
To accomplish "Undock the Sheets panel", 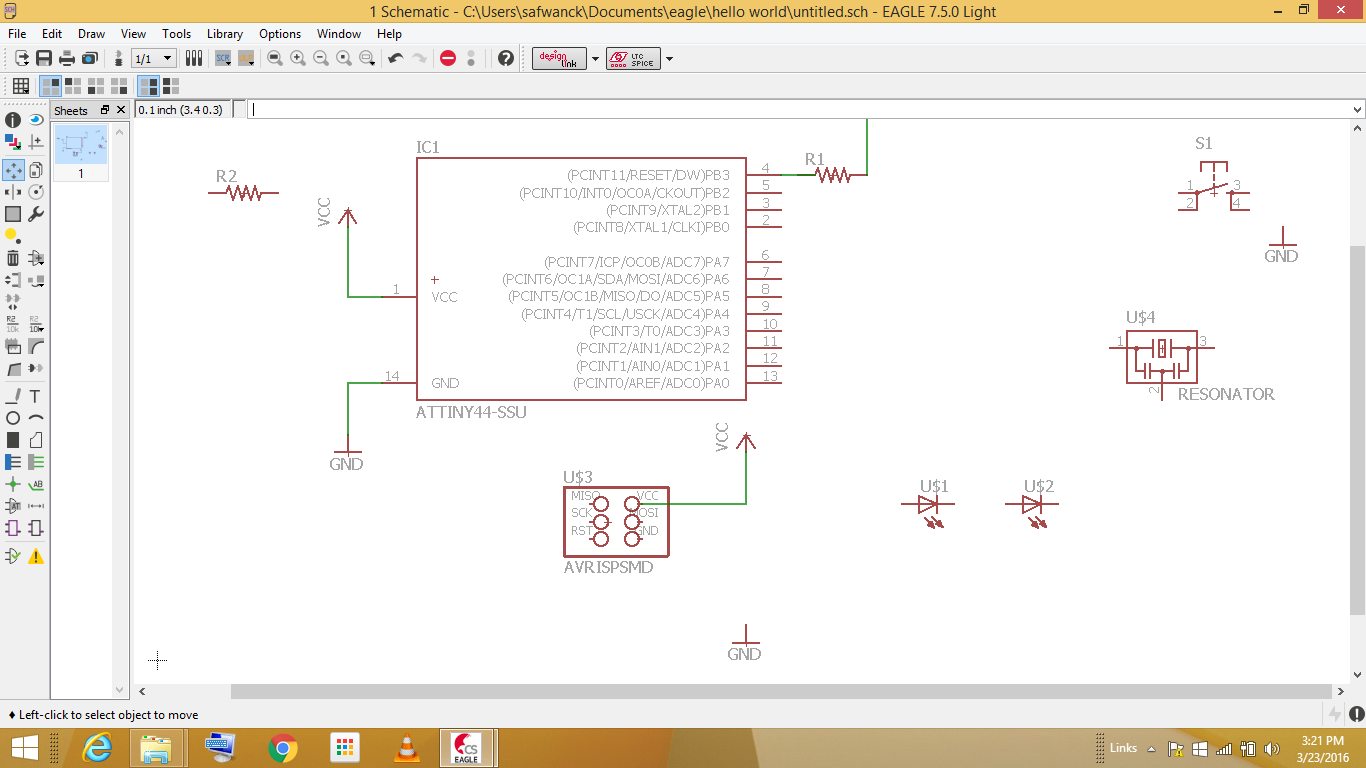I will [x=105, y=110].
